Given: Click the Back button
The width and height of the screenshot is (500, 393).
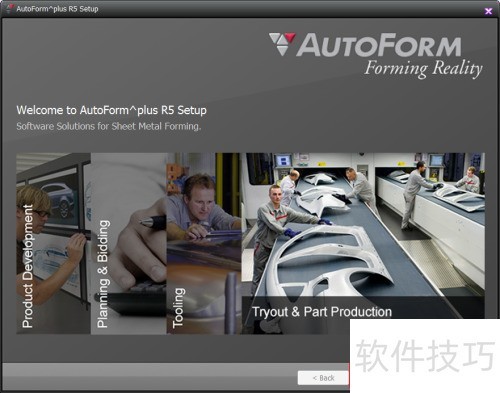Looking at the screenshot, I should pyautogui.click(x=323, y=378).
